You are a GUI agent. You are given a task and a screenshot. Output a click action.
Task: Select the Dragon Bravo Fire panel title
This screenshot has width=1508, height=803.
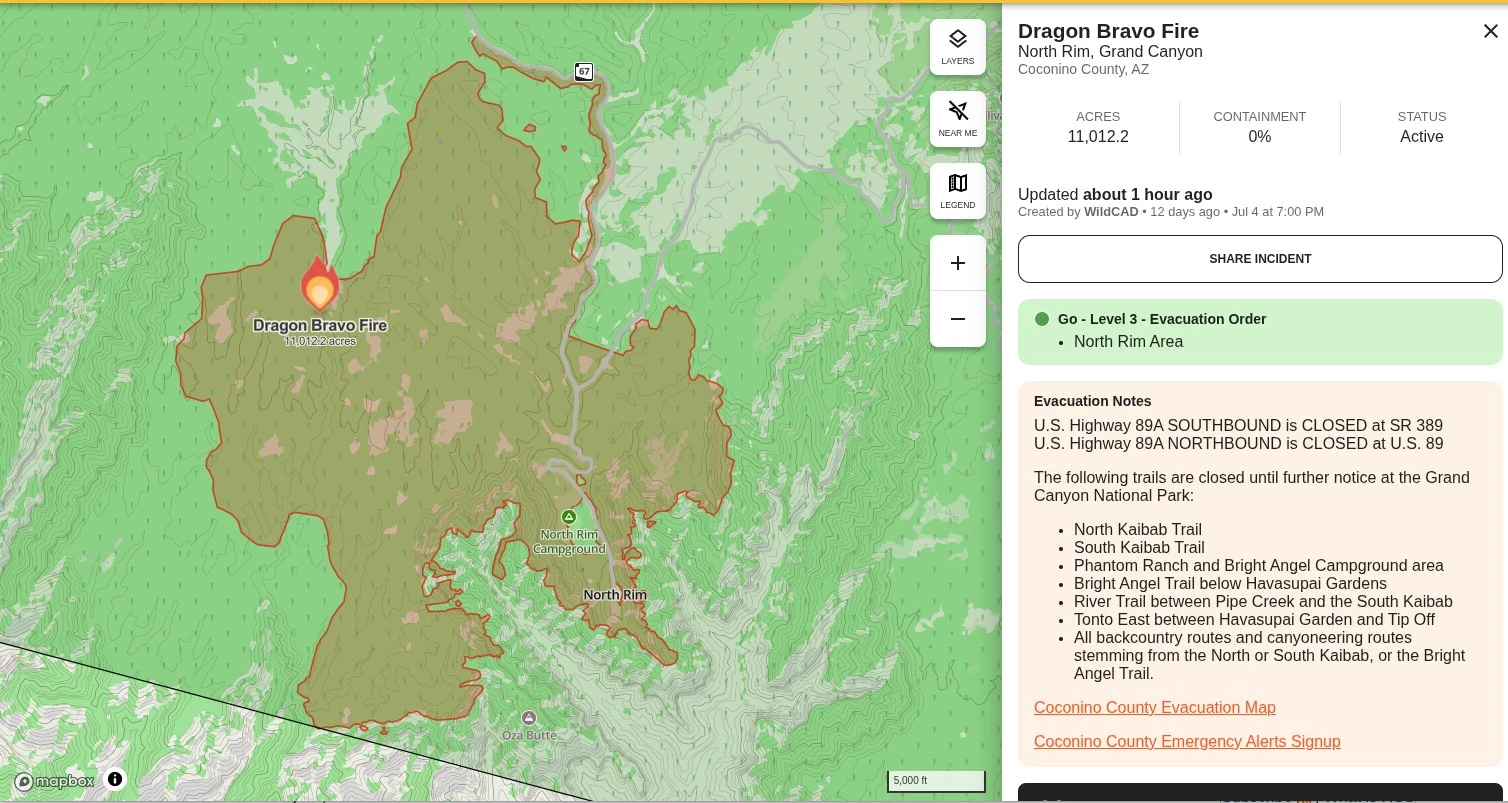[x=1108, y=31]
